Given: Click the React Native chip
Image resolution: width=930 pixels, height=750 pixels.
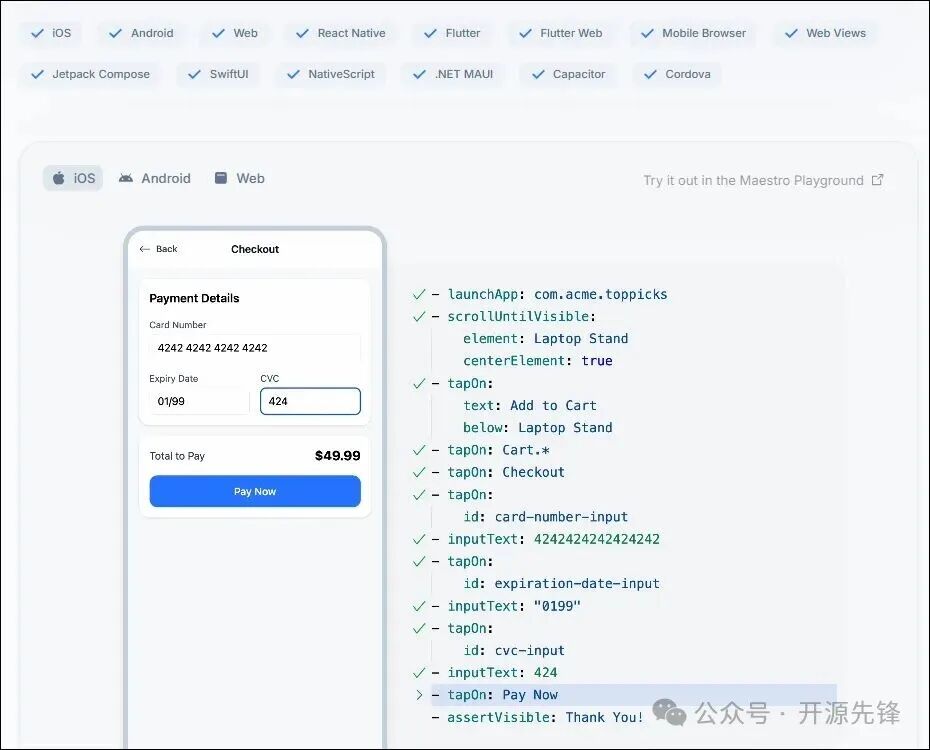Looking at the screenshot, I should pos(341,33).
